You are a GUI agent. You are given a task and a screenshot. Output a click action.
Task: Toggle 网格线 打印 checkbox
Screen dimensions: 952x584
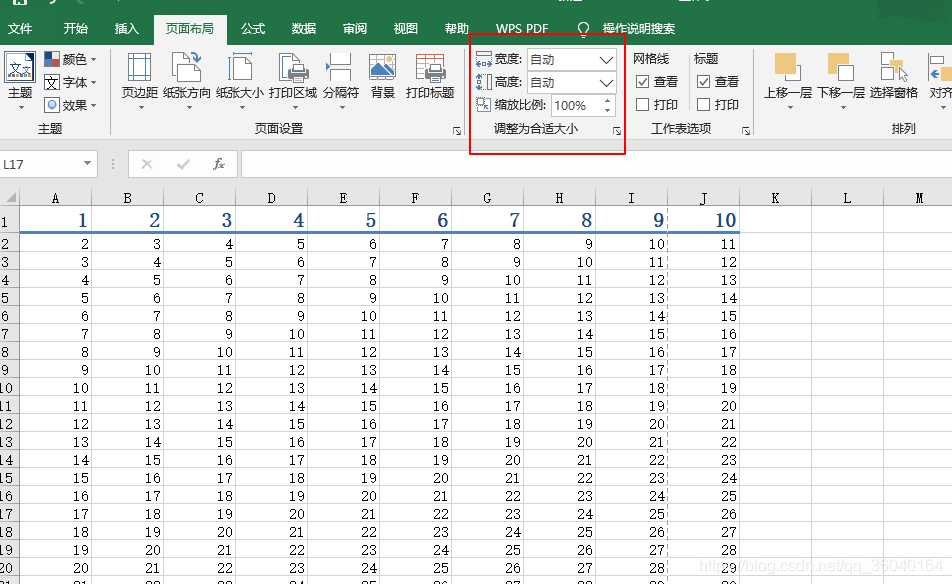tap(642, 104)
